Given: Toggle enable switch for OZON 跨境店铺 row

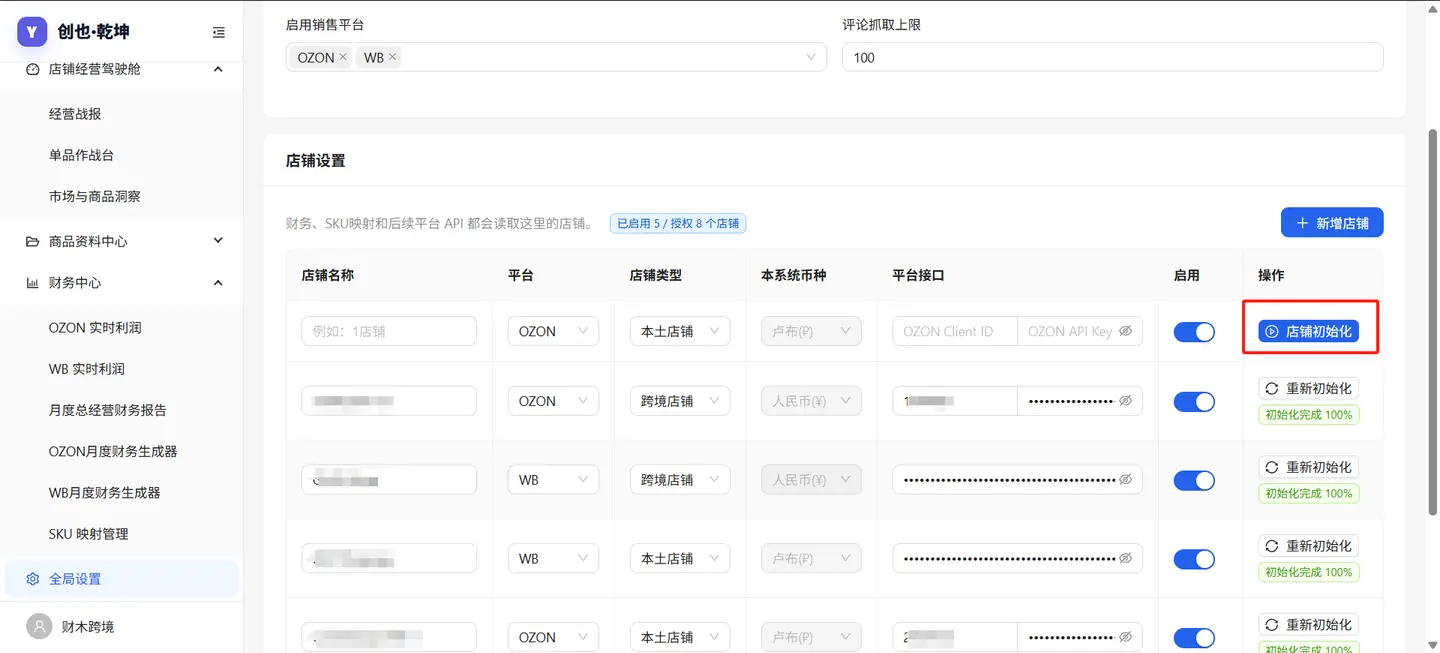Looking at the screenshot, I should [1193, 402].
